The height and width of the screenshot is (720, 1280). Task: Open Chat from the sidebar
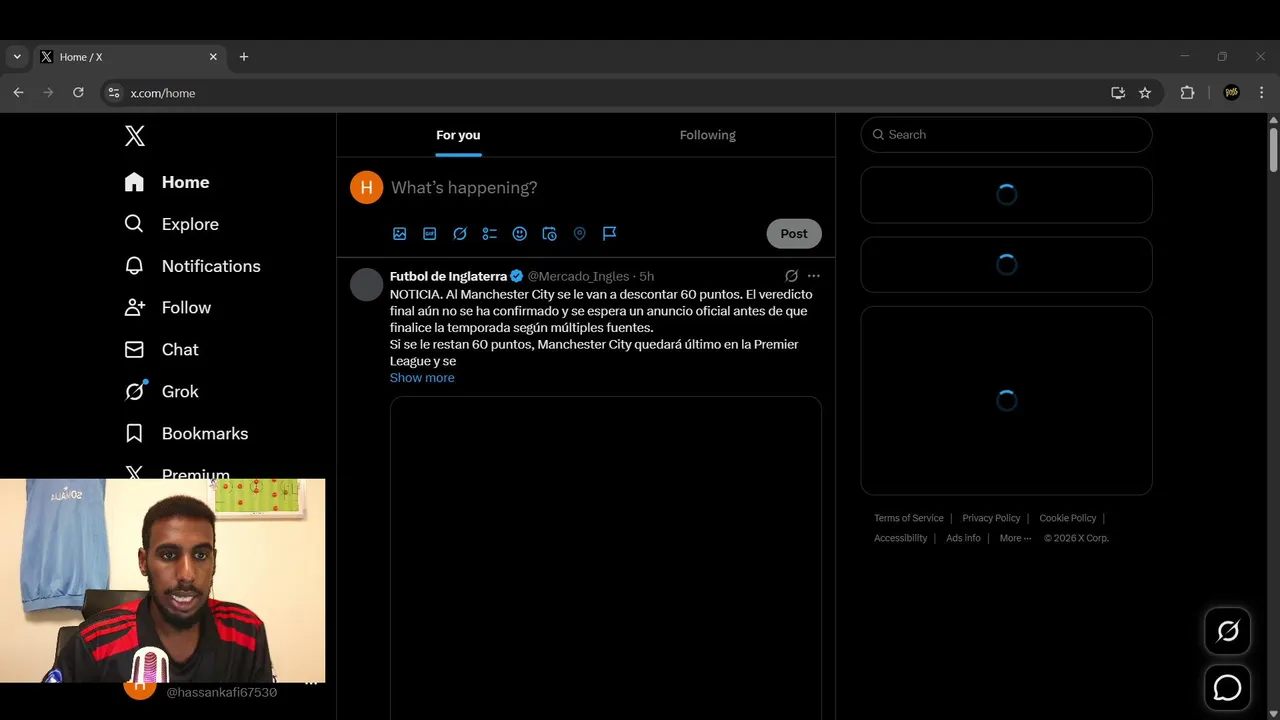(161, 350)
